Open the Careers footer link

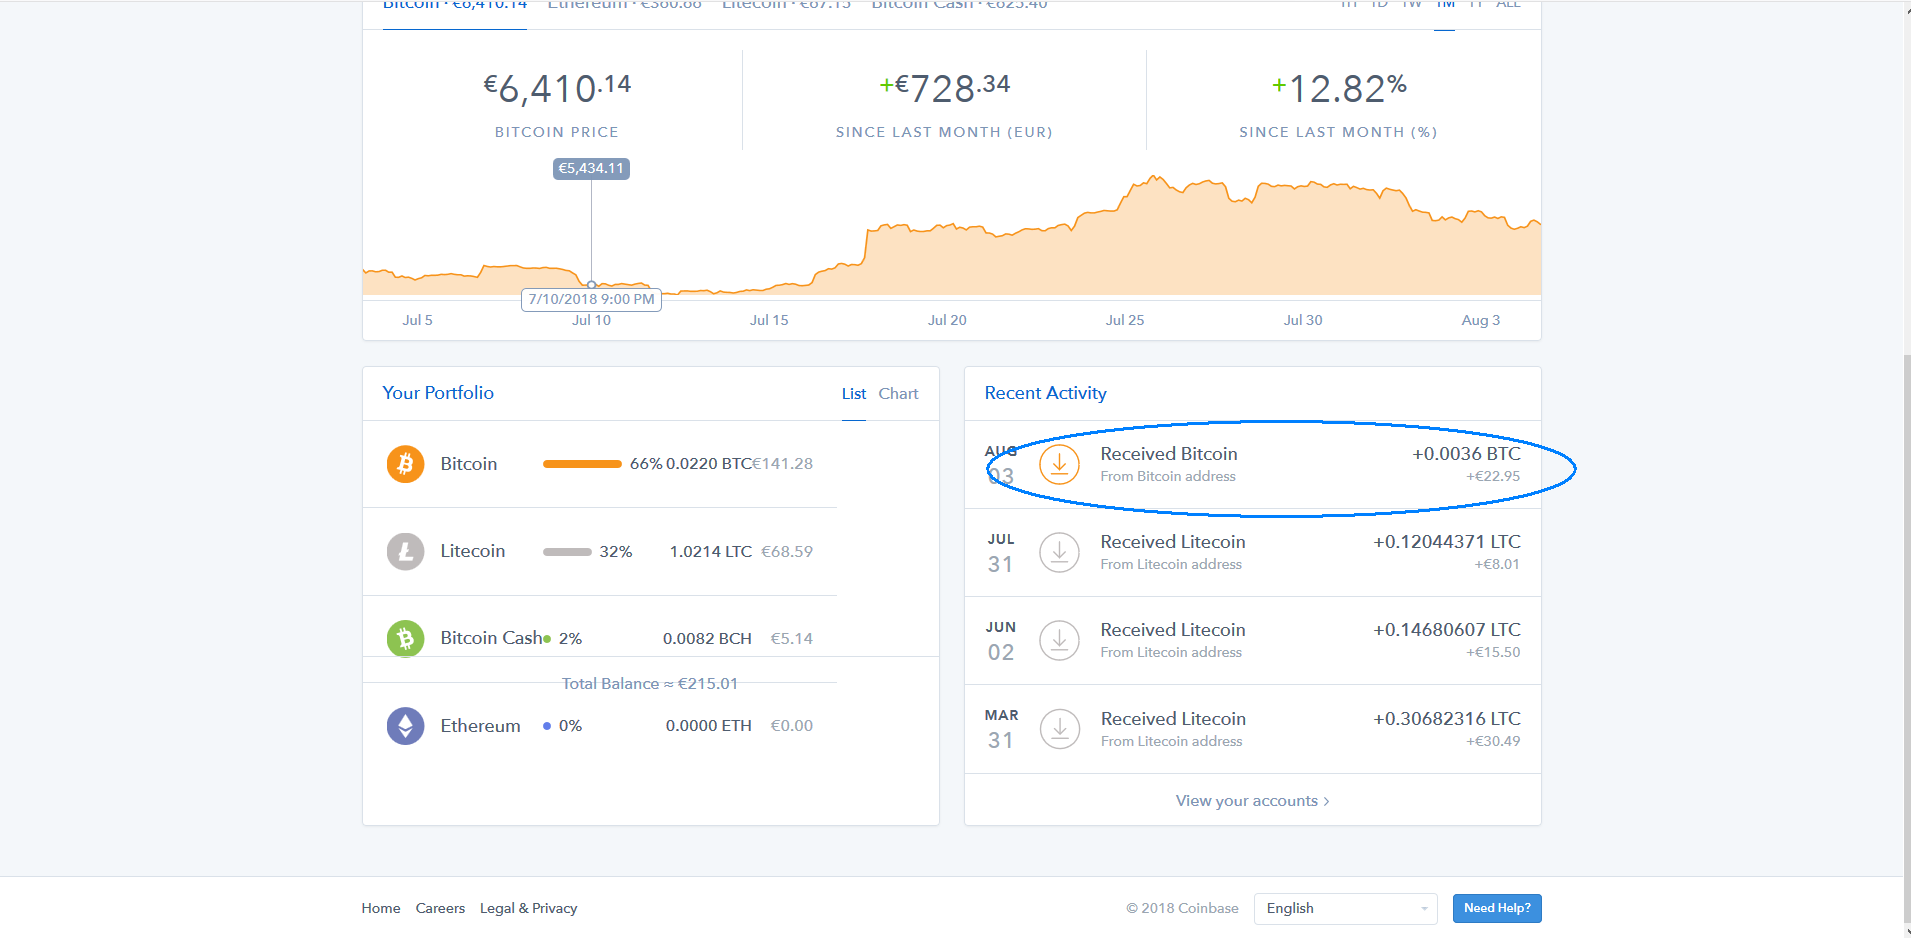pyautogui.click(x=440, y=908)
